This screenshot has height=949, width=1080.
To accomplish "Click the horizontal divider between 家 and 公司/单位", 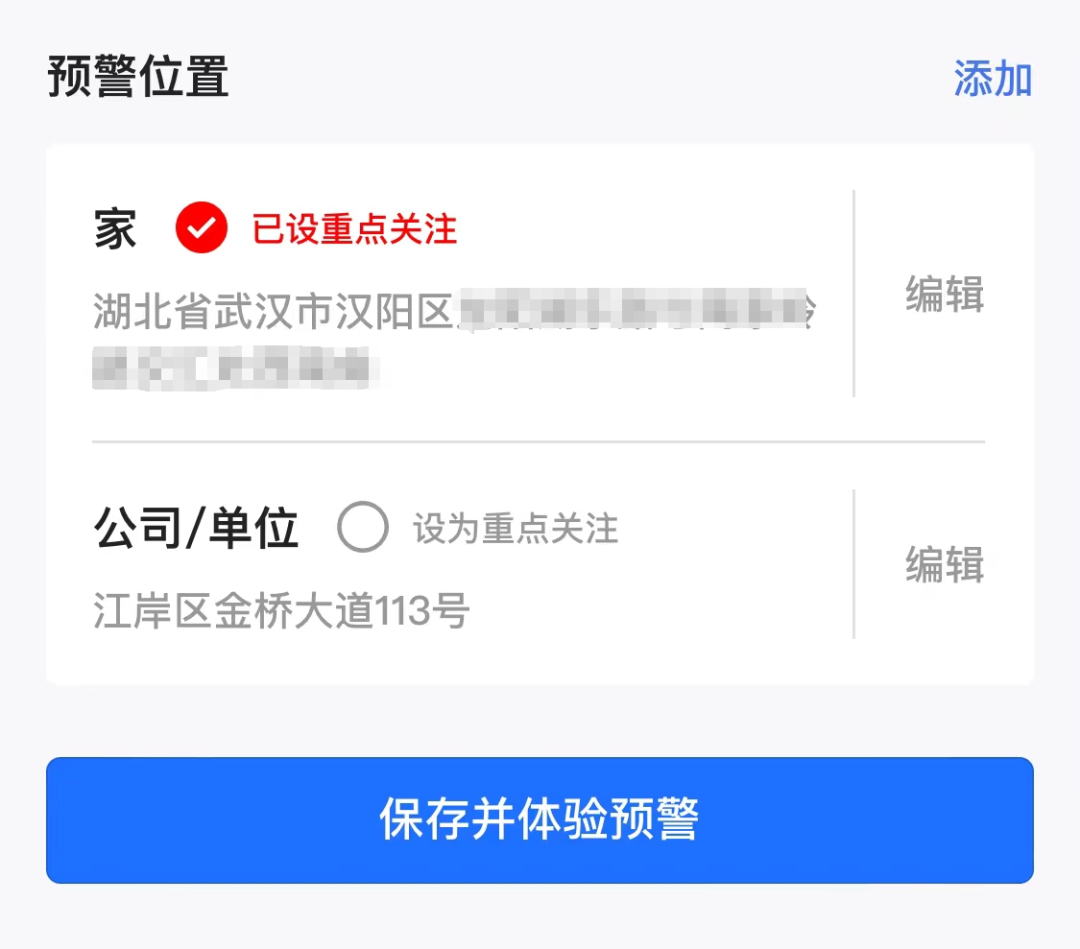I will 538,441.
